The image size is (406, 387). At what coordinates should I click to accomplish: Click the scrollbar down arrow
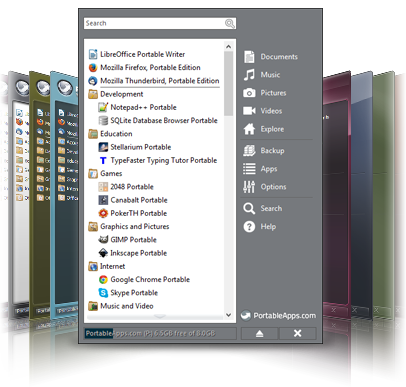tap(228, 315)
